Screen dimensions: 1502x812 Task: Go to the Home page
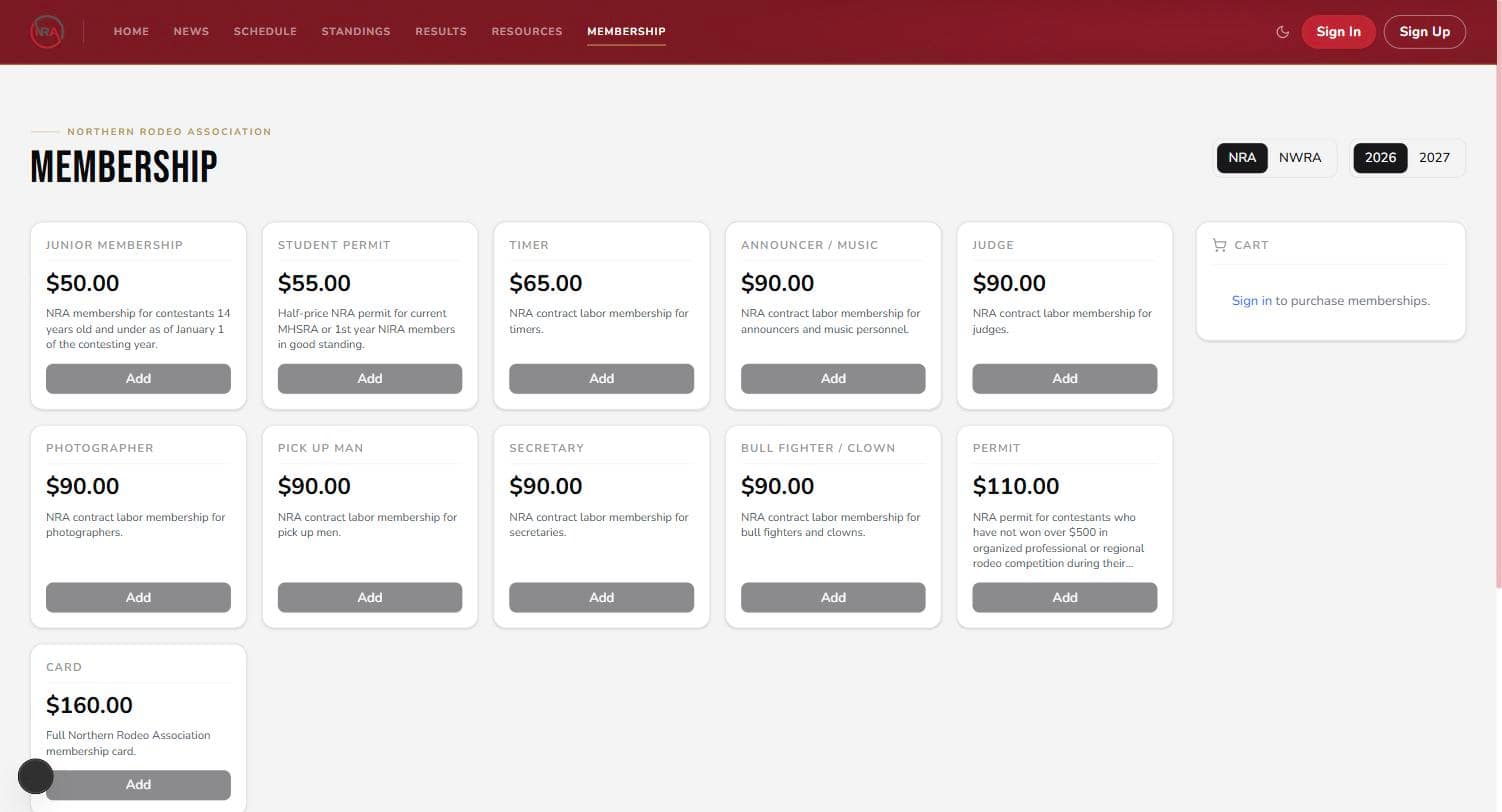[x=131, y=32]
